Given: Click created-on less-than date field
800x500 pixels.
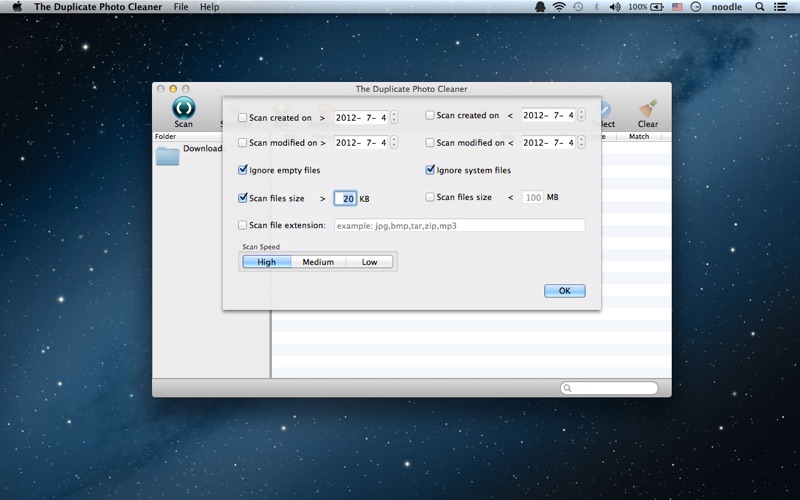Looking at the screenshot, I should (549, 115).
